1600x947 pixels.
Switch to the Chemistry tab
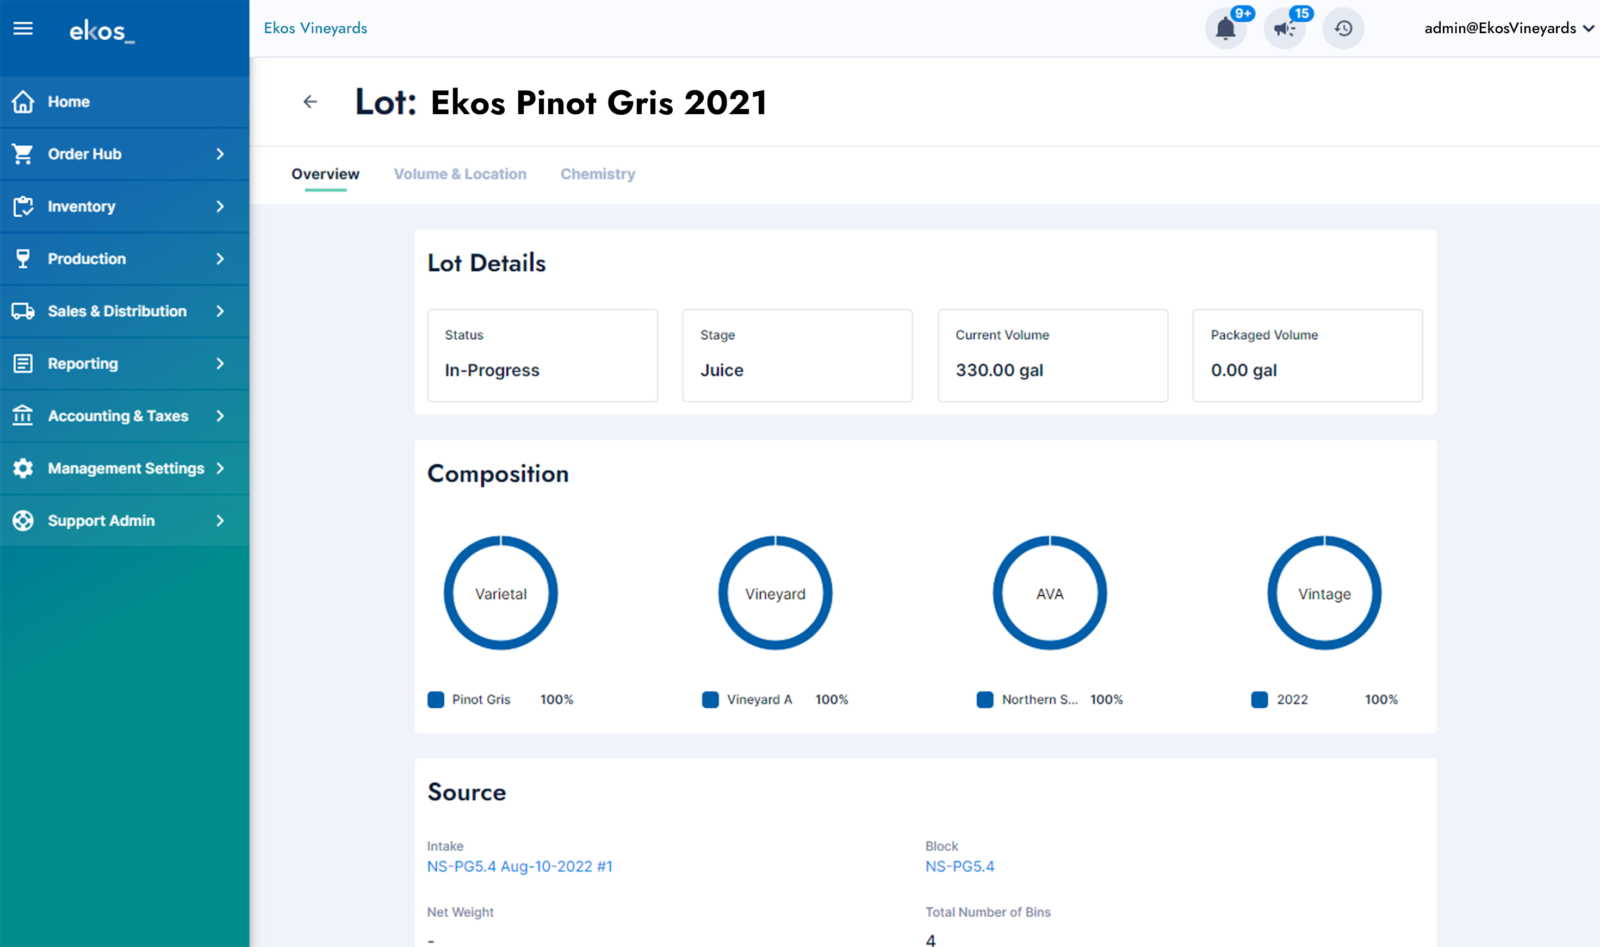point(598,174)
